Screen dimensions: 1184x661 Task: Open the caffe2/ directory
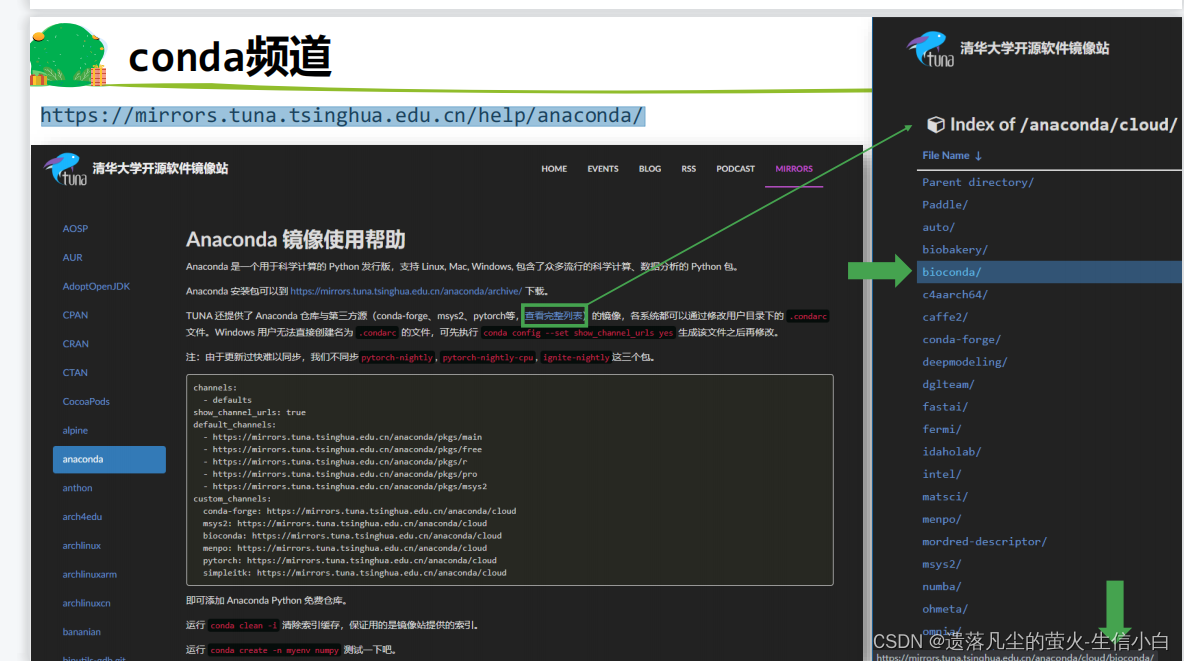point(945,317)
